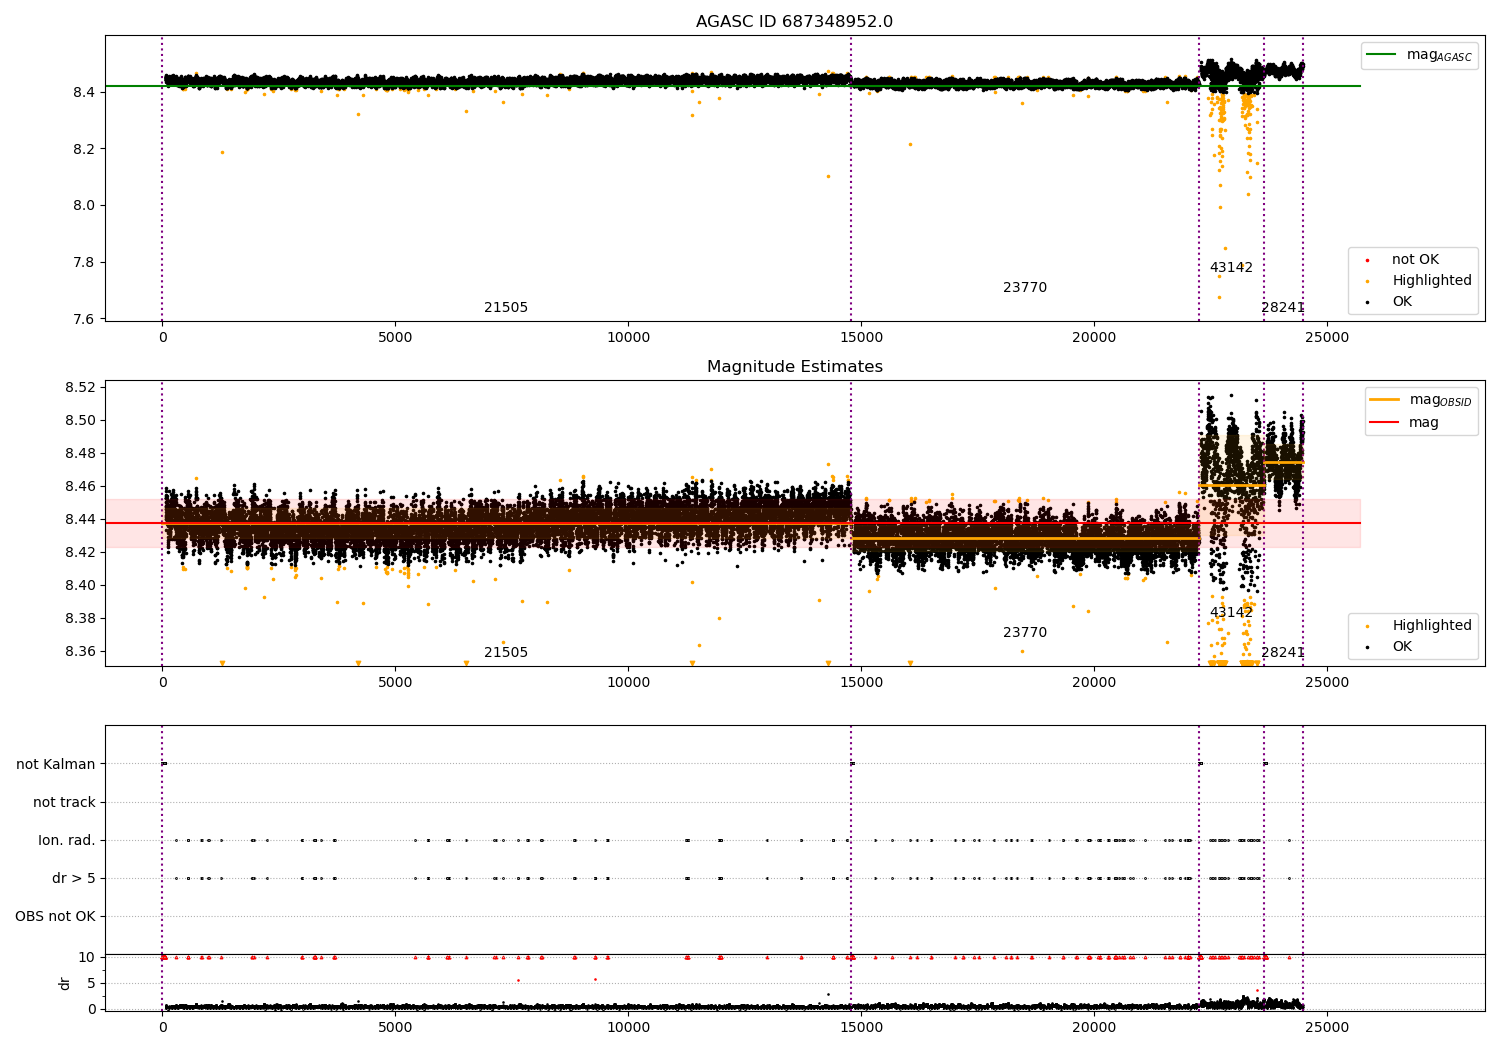
Task: Click "not OK" in the top plot legend
Action: (1415, 260)
